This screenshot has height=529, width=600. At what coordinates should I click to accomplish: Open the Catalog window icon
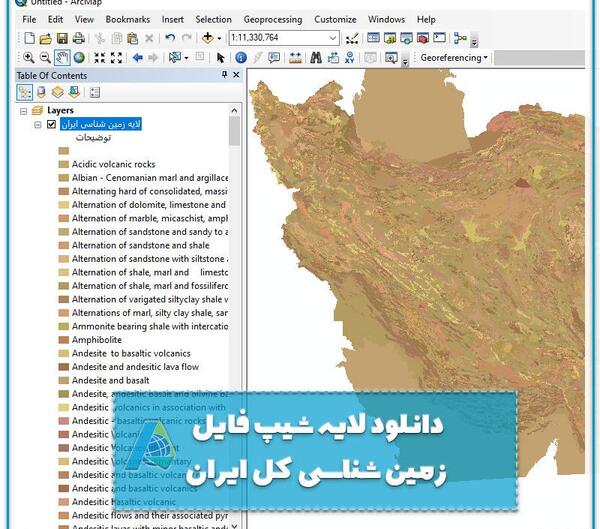pyautogui.click(x=390, y=38)
